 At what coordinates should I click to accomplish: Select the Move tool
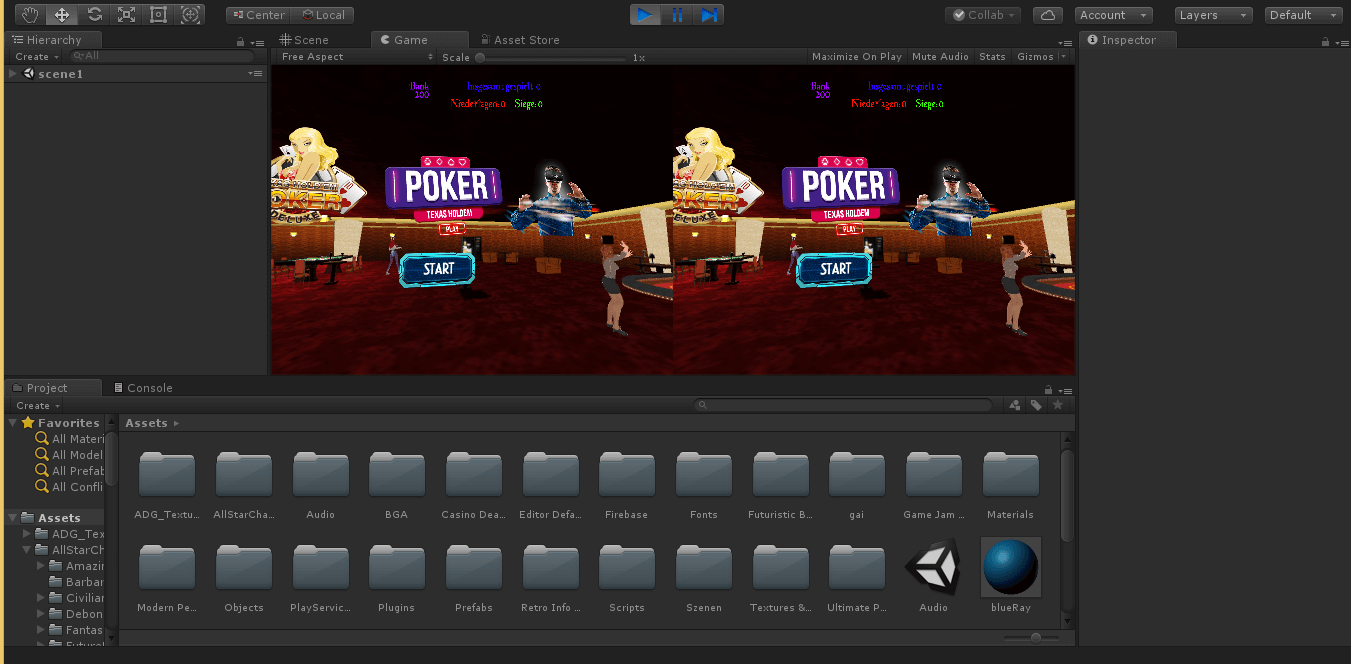pos(62,15)
